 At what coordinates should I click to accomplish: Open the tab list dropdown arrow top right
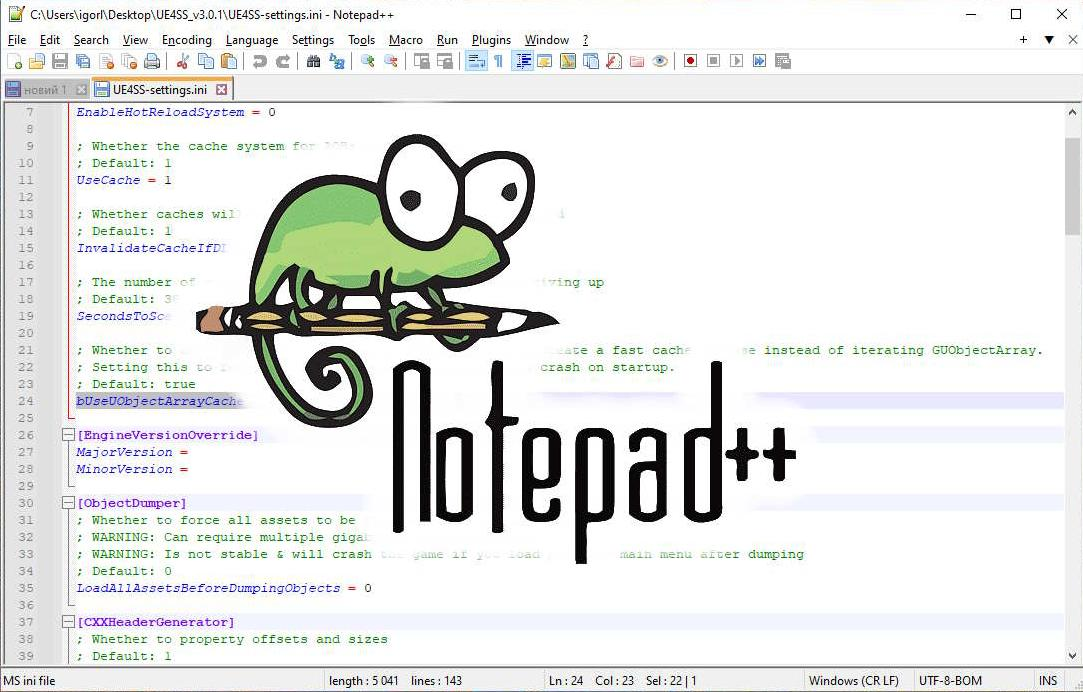click(1049, 40)
